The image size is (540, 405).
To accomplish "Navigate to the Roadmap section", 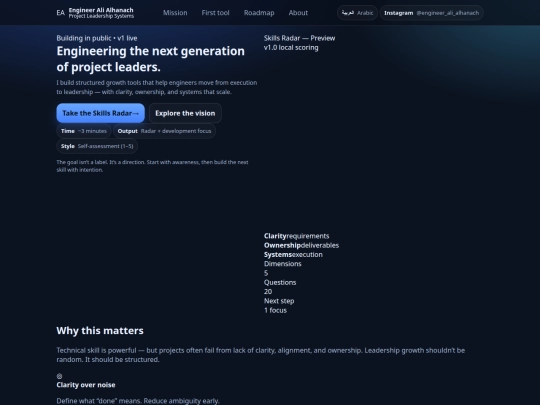I will click(x=259, y=13).
